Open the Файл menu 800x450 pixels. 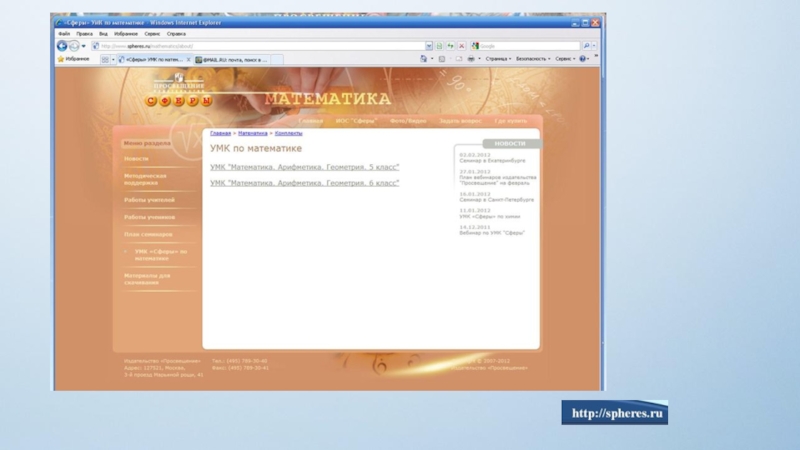(x=64, y=34)
